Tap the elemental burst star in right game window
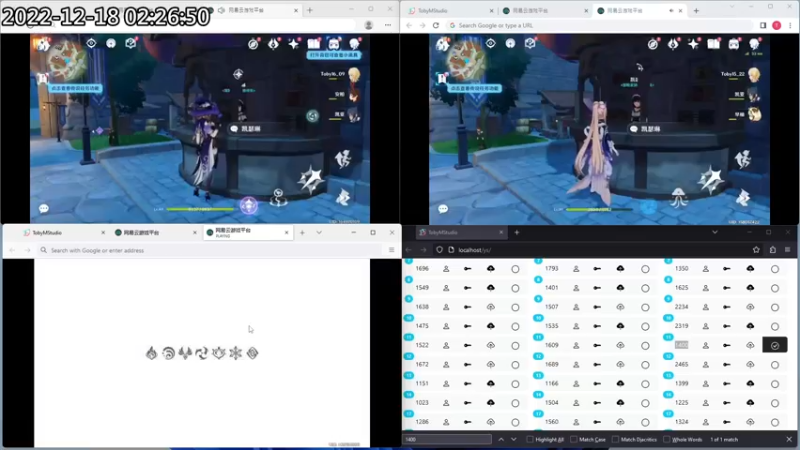 (710, 180)
